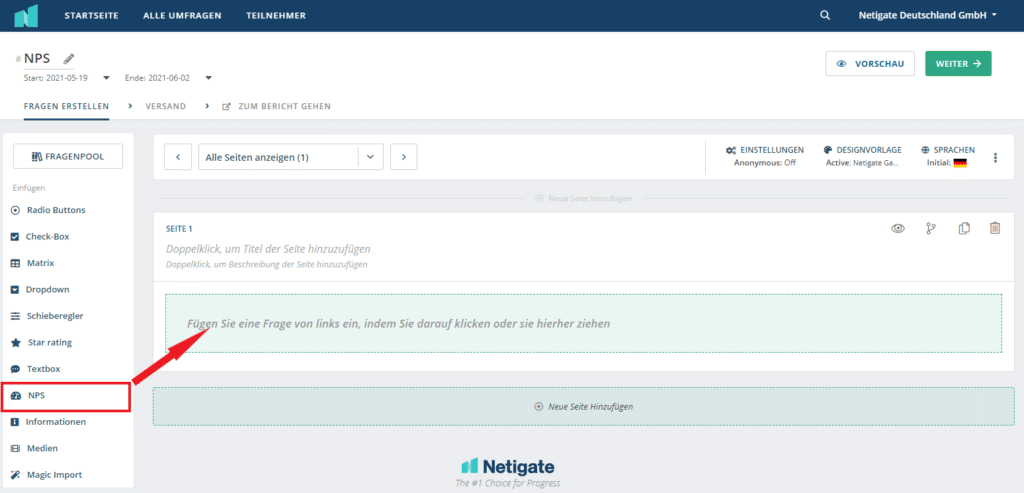Open the Ende date dropdown arrow
This screenshot has height=493, width=1024.
(208, 78)
